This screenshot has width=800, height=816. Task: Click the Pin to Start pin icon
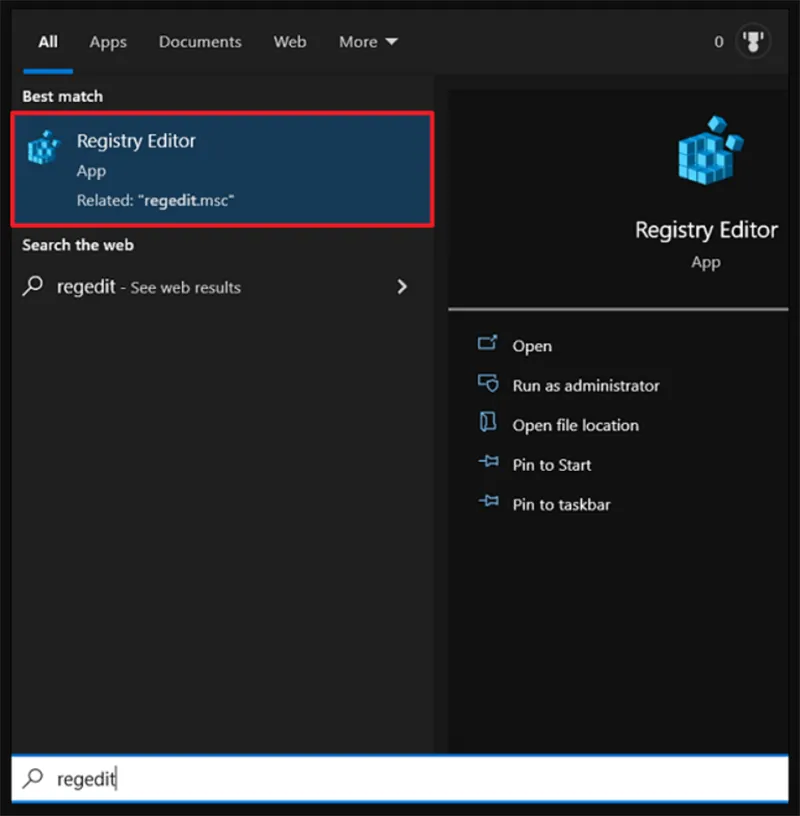click(x=489, y=461)
